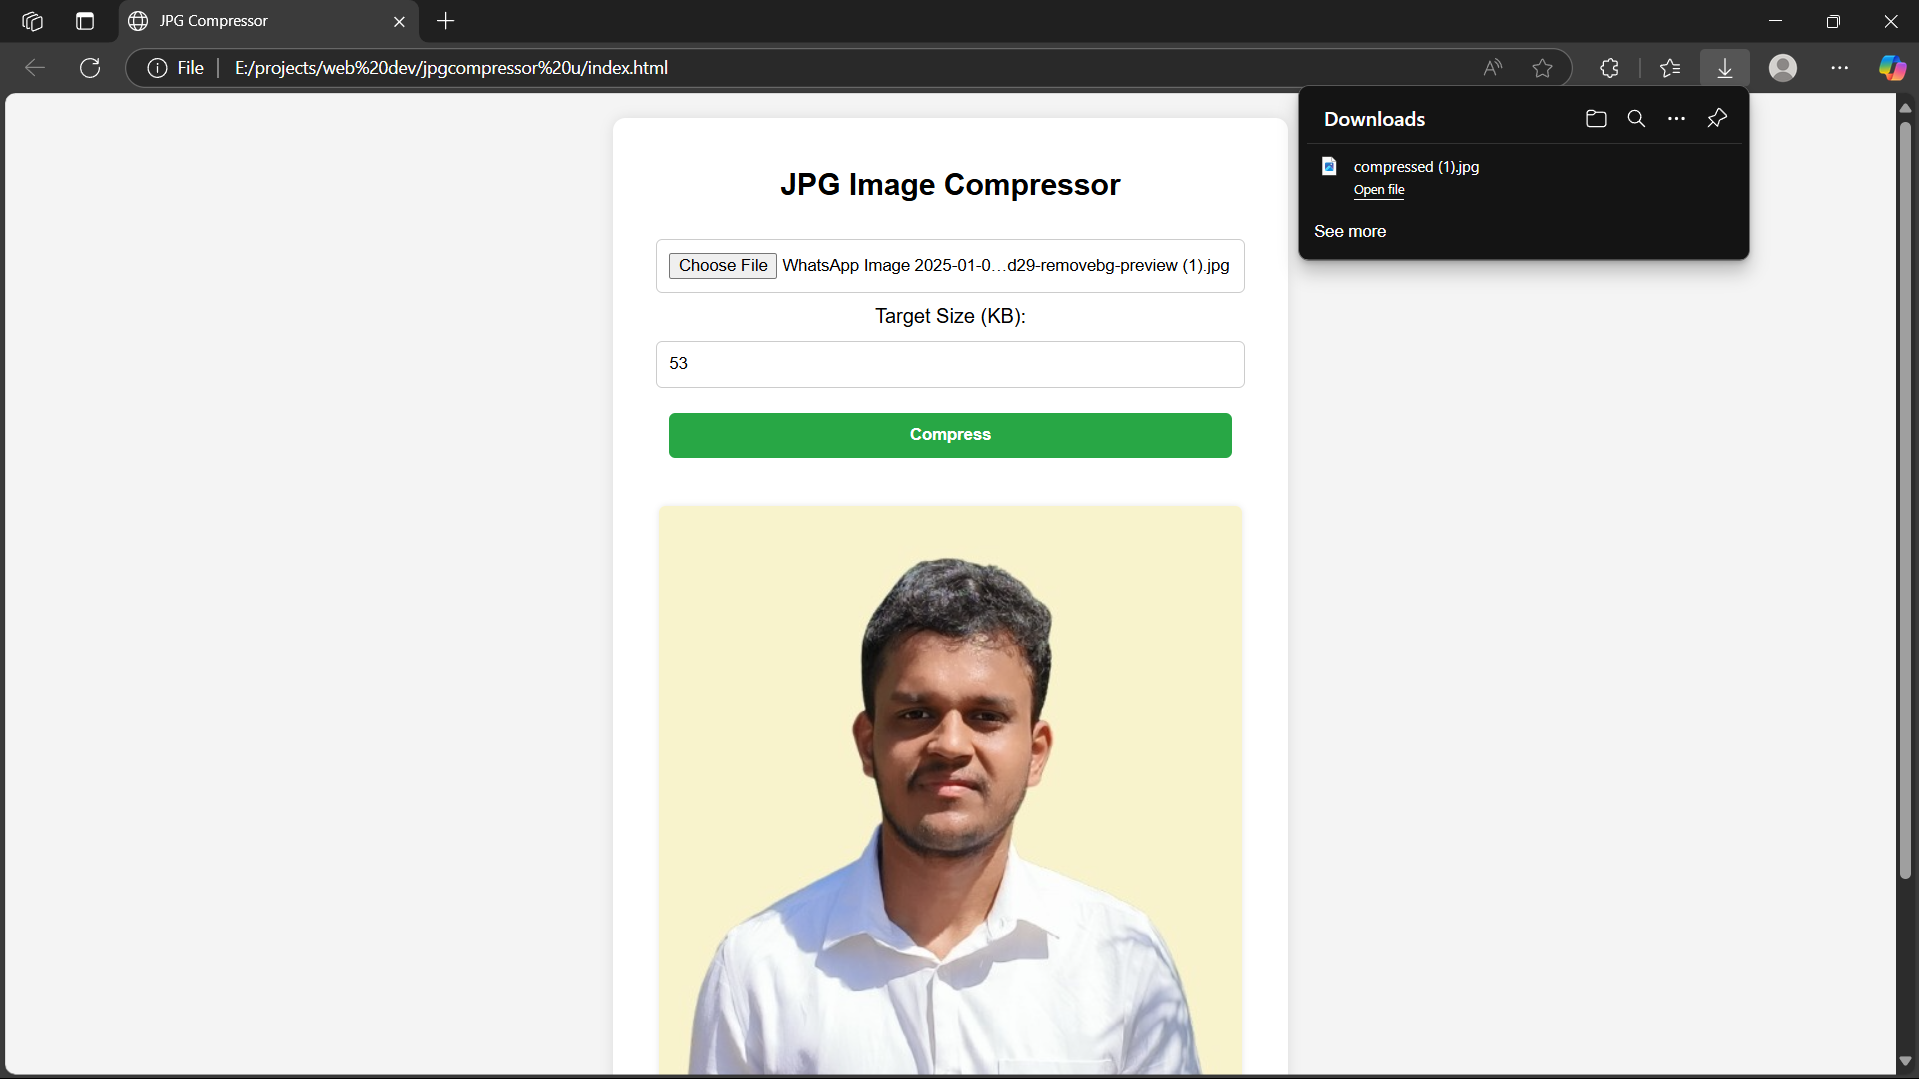
Task: Open browser Settings and more menu
Action: tap(1839, 68)
